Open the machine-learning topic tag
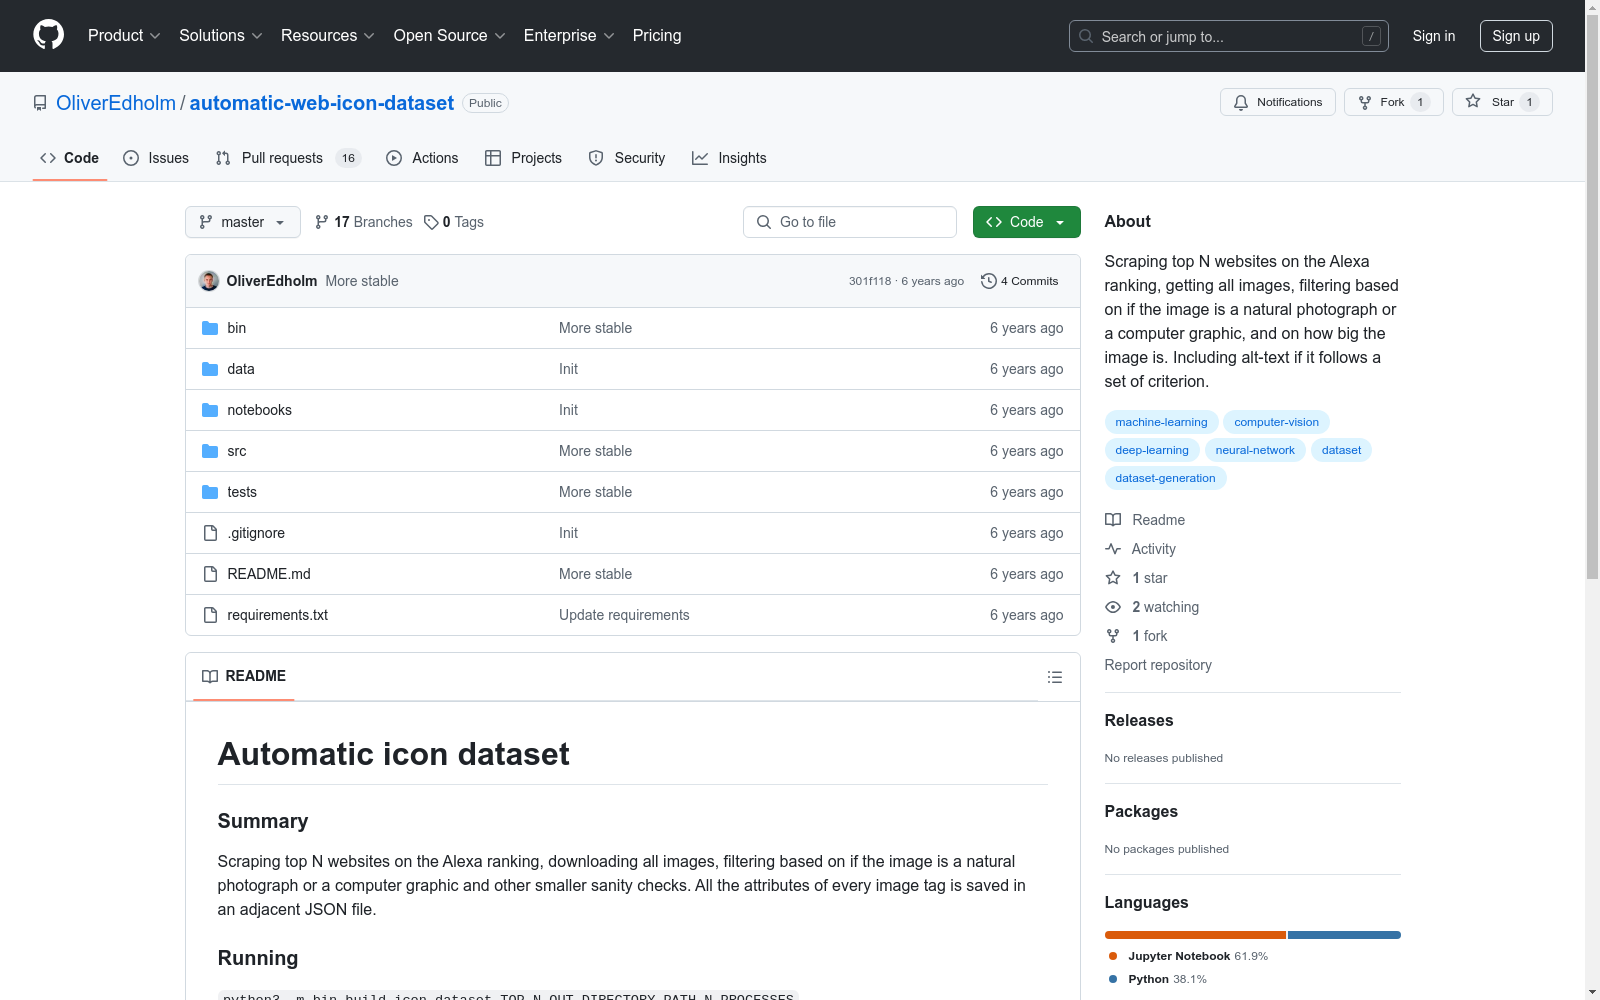This screenshot has height=1000, width=1600. 1161,422
